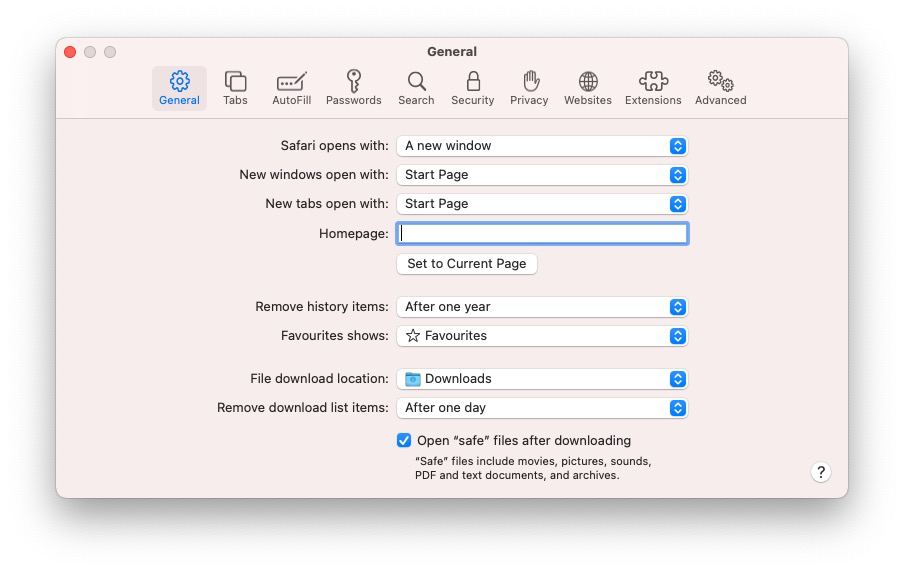Click the "New windows open with:" label
This screenshot has height=572, width=904.
coord(314,175)
